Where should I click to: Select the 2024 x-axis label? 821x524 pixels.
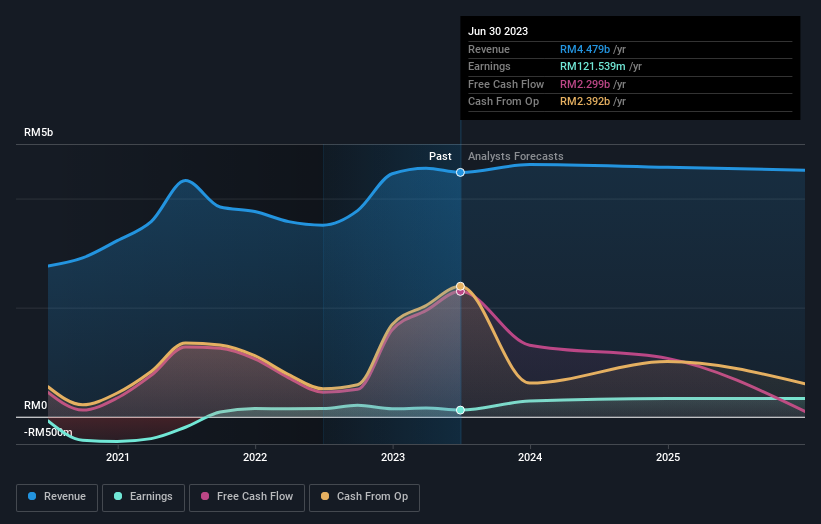point(530,457)
